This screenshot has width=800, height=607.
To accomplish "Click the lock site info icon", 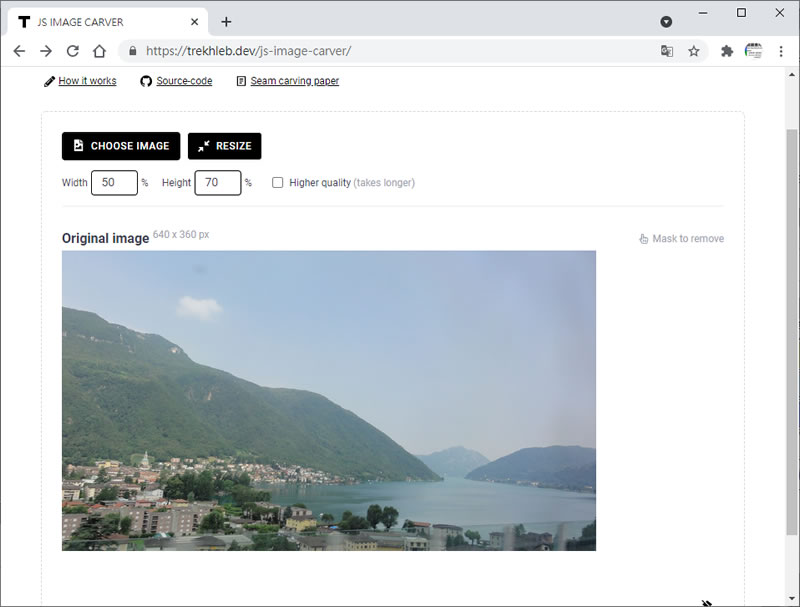I will click(x=133, y=51).
